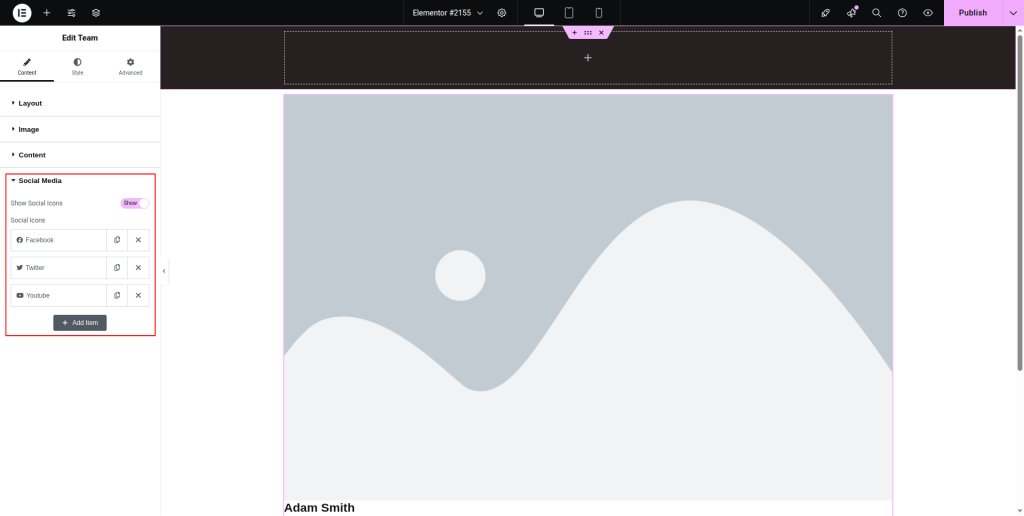Add container via section handle plus

point(575,33)
